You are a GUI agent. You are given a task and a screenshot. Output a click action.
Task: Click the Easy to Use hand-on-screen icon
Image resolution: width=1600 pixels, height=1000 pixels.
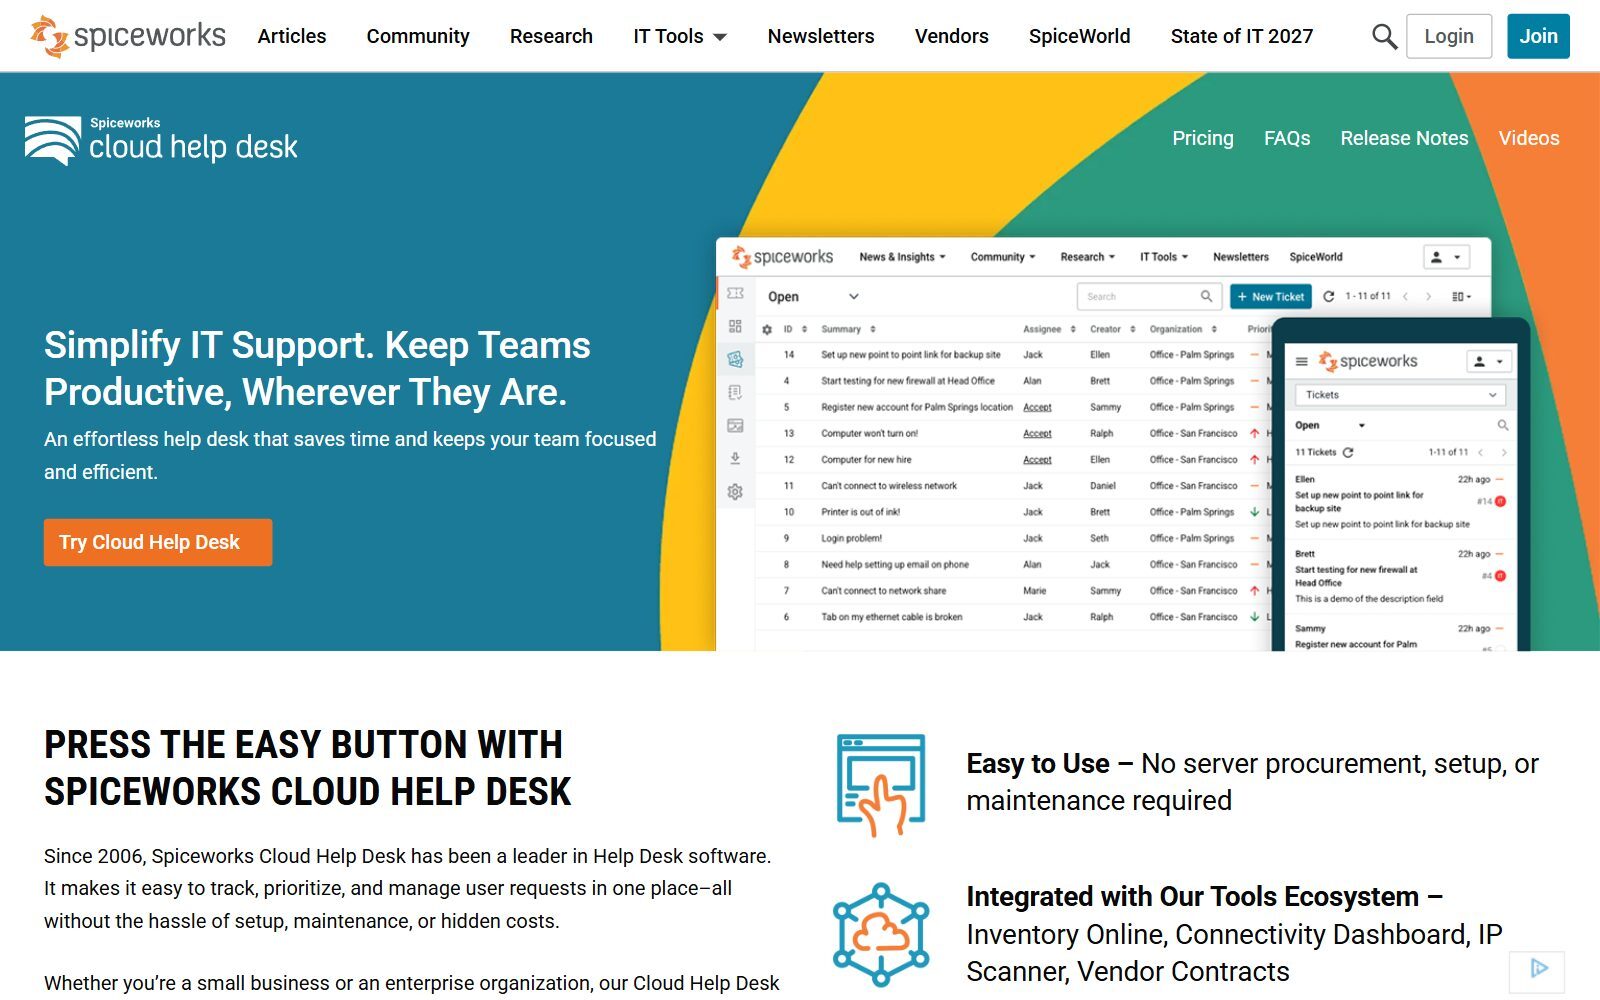coord(881,785)
